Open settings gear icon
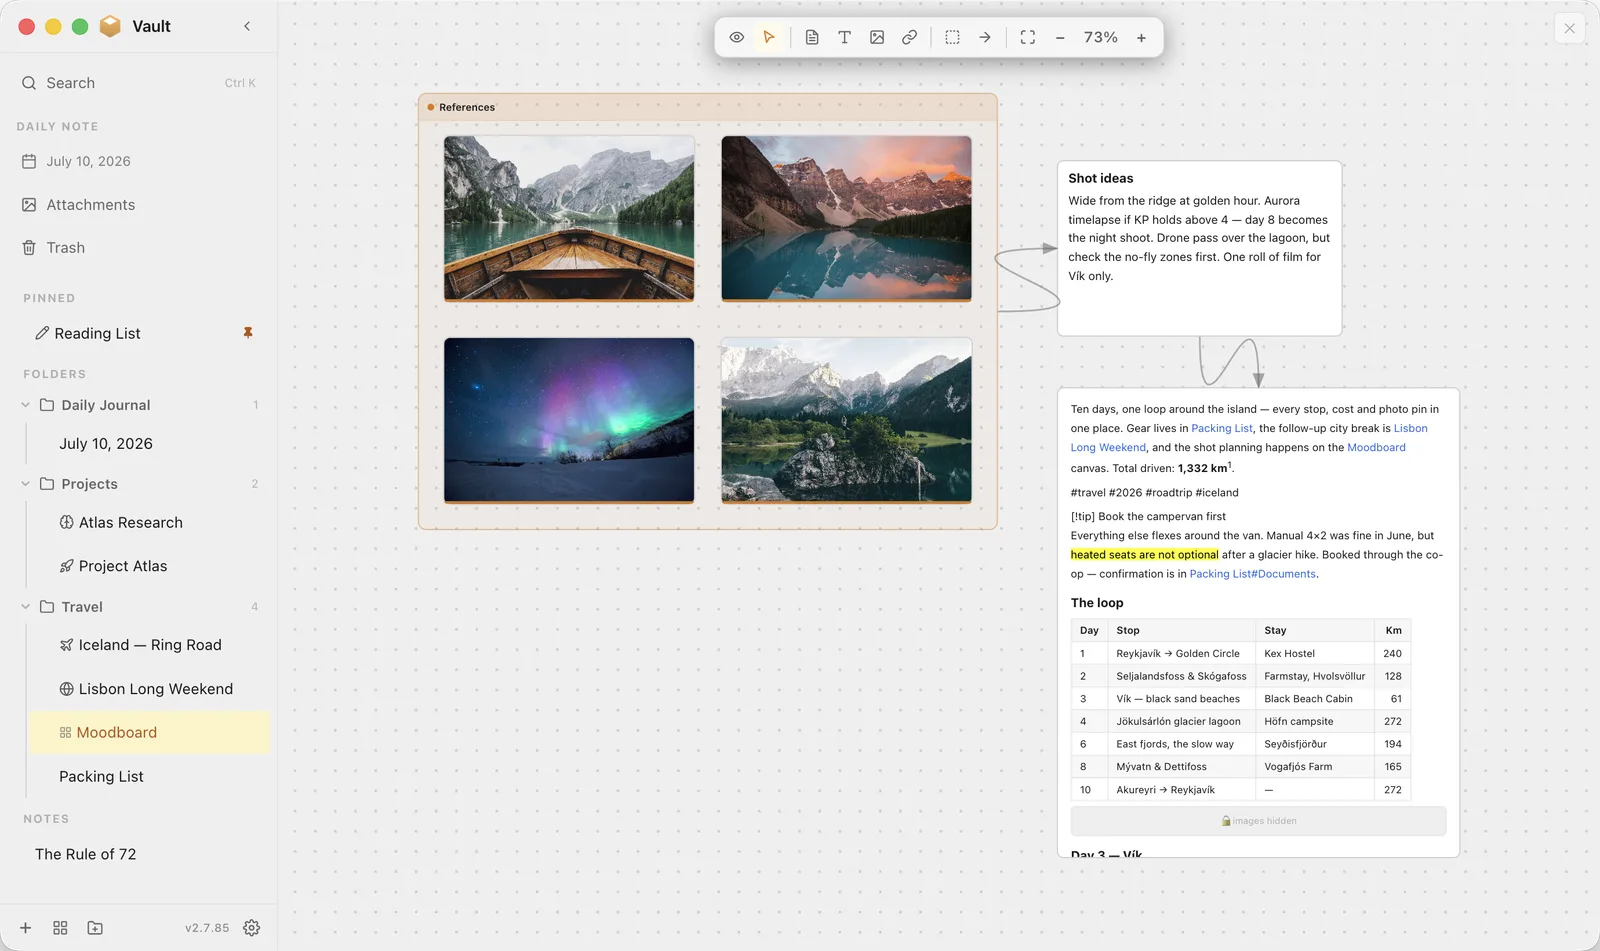 tap(252, 928)
